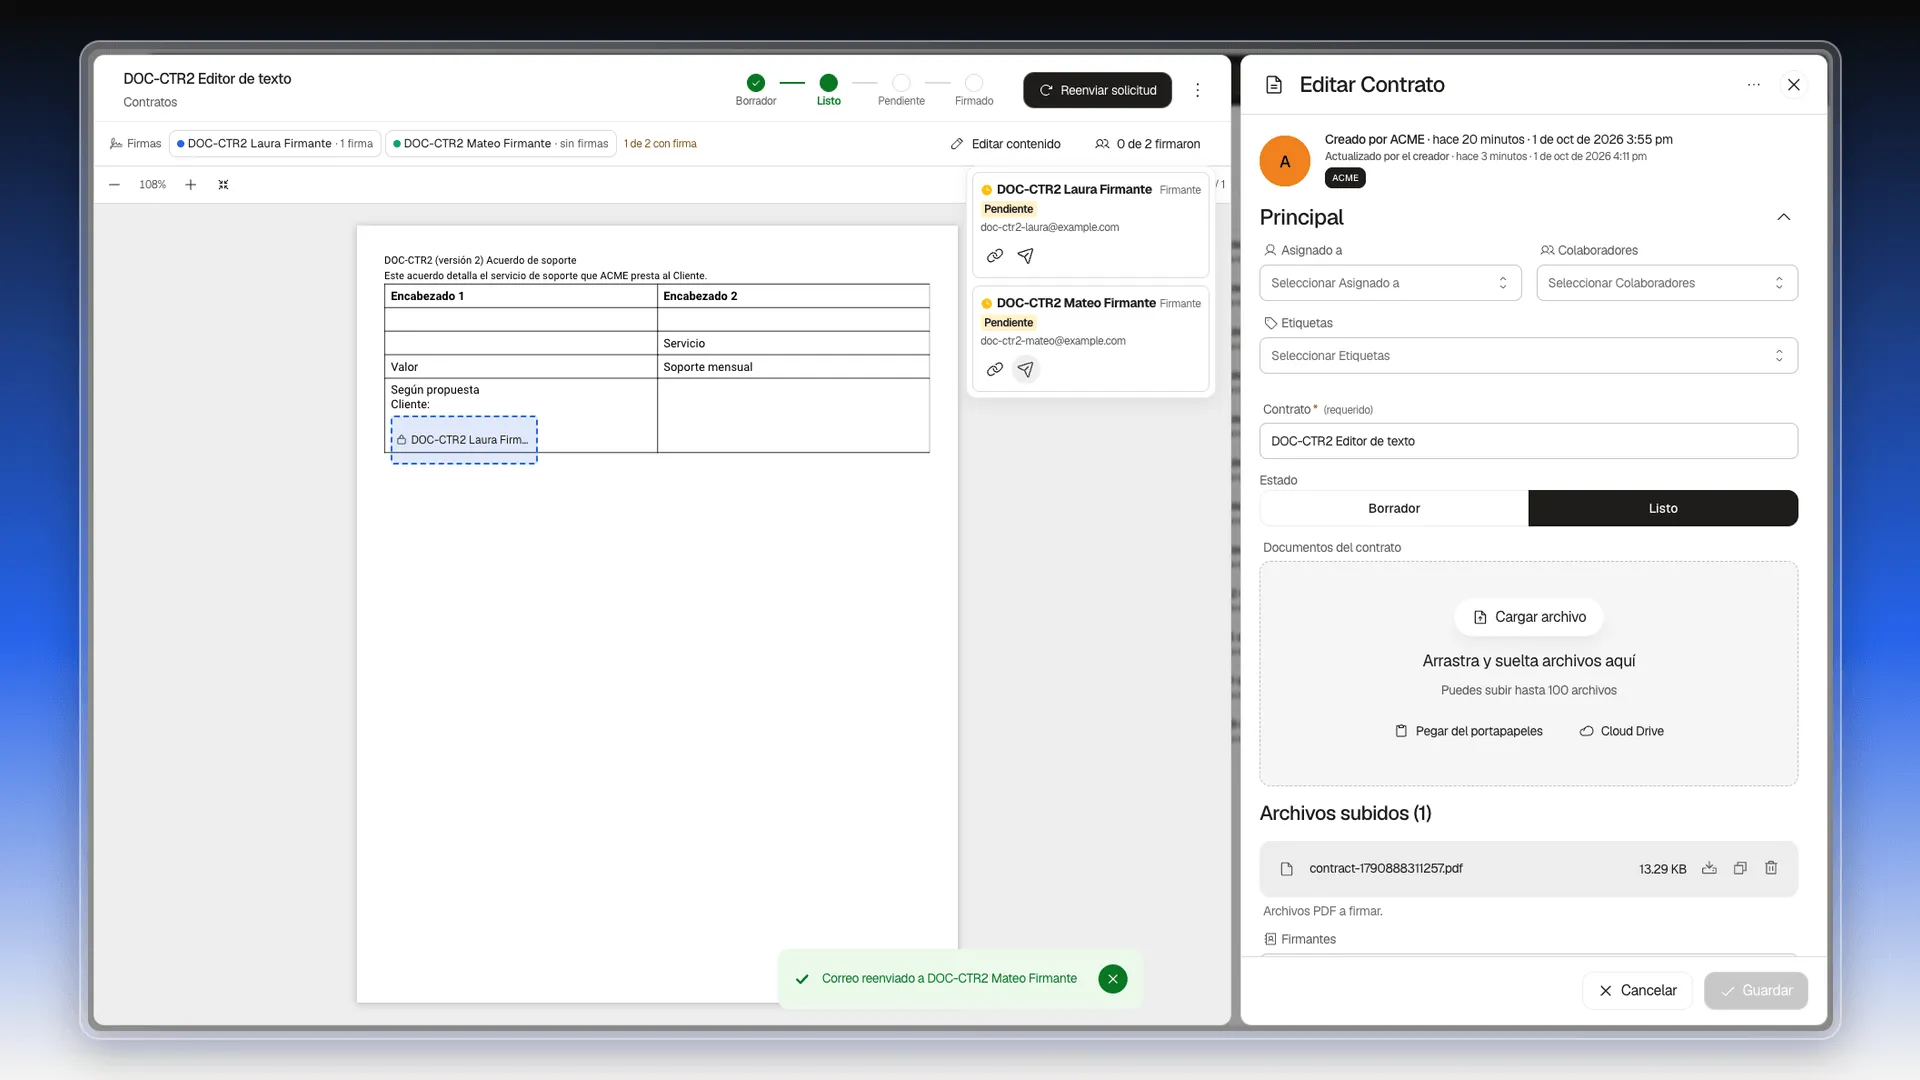Resend email to Mateo Firmante
The height and width of the screenshot is (1080, 1920).
(x=1025, y=370)
